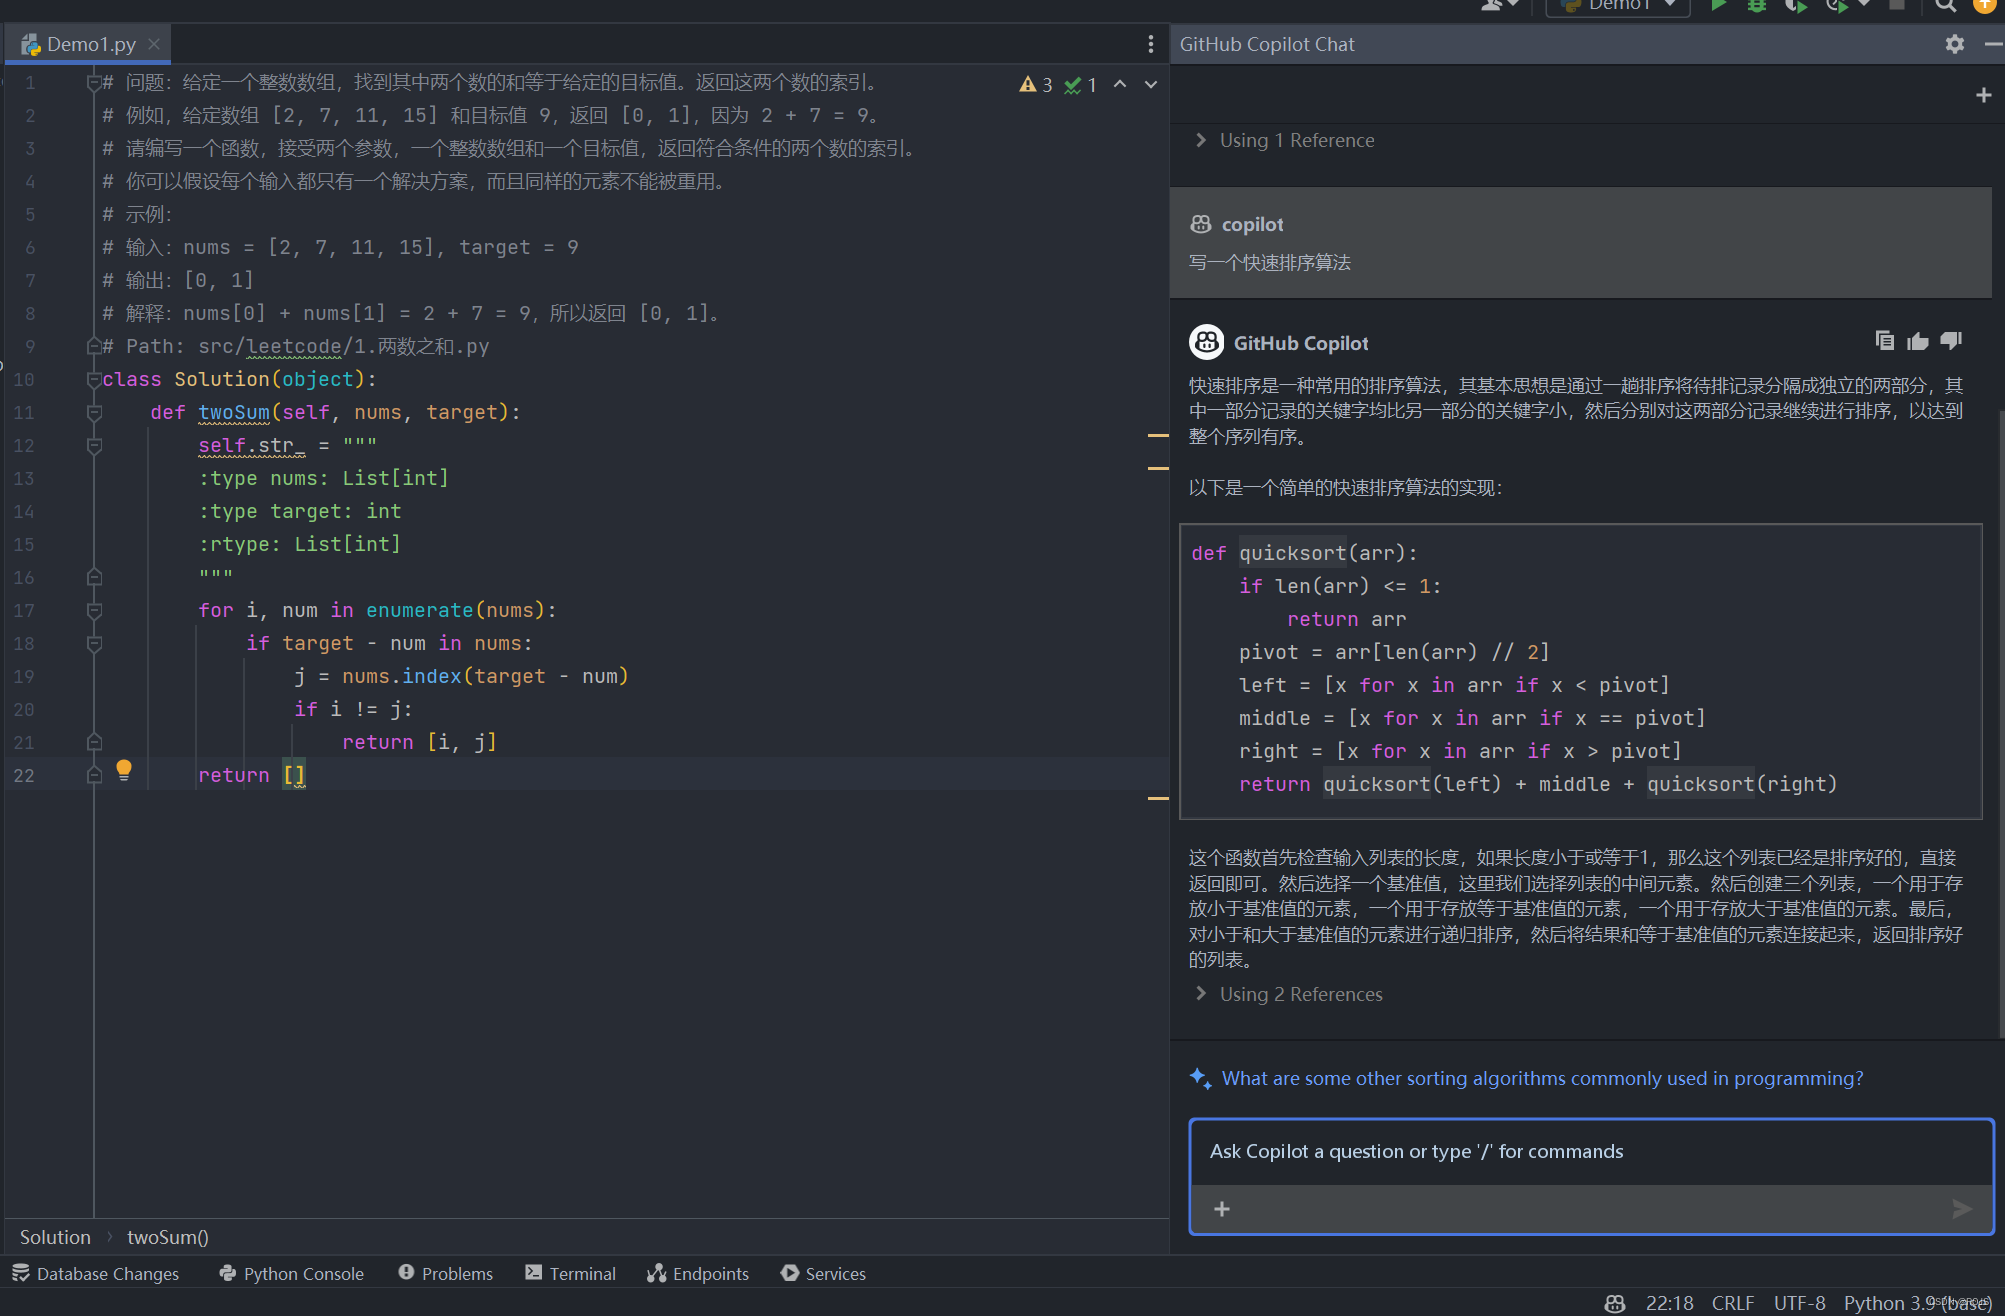Open the editor tabs options menu
Screen dimensions: 2005x1316
1151,44
